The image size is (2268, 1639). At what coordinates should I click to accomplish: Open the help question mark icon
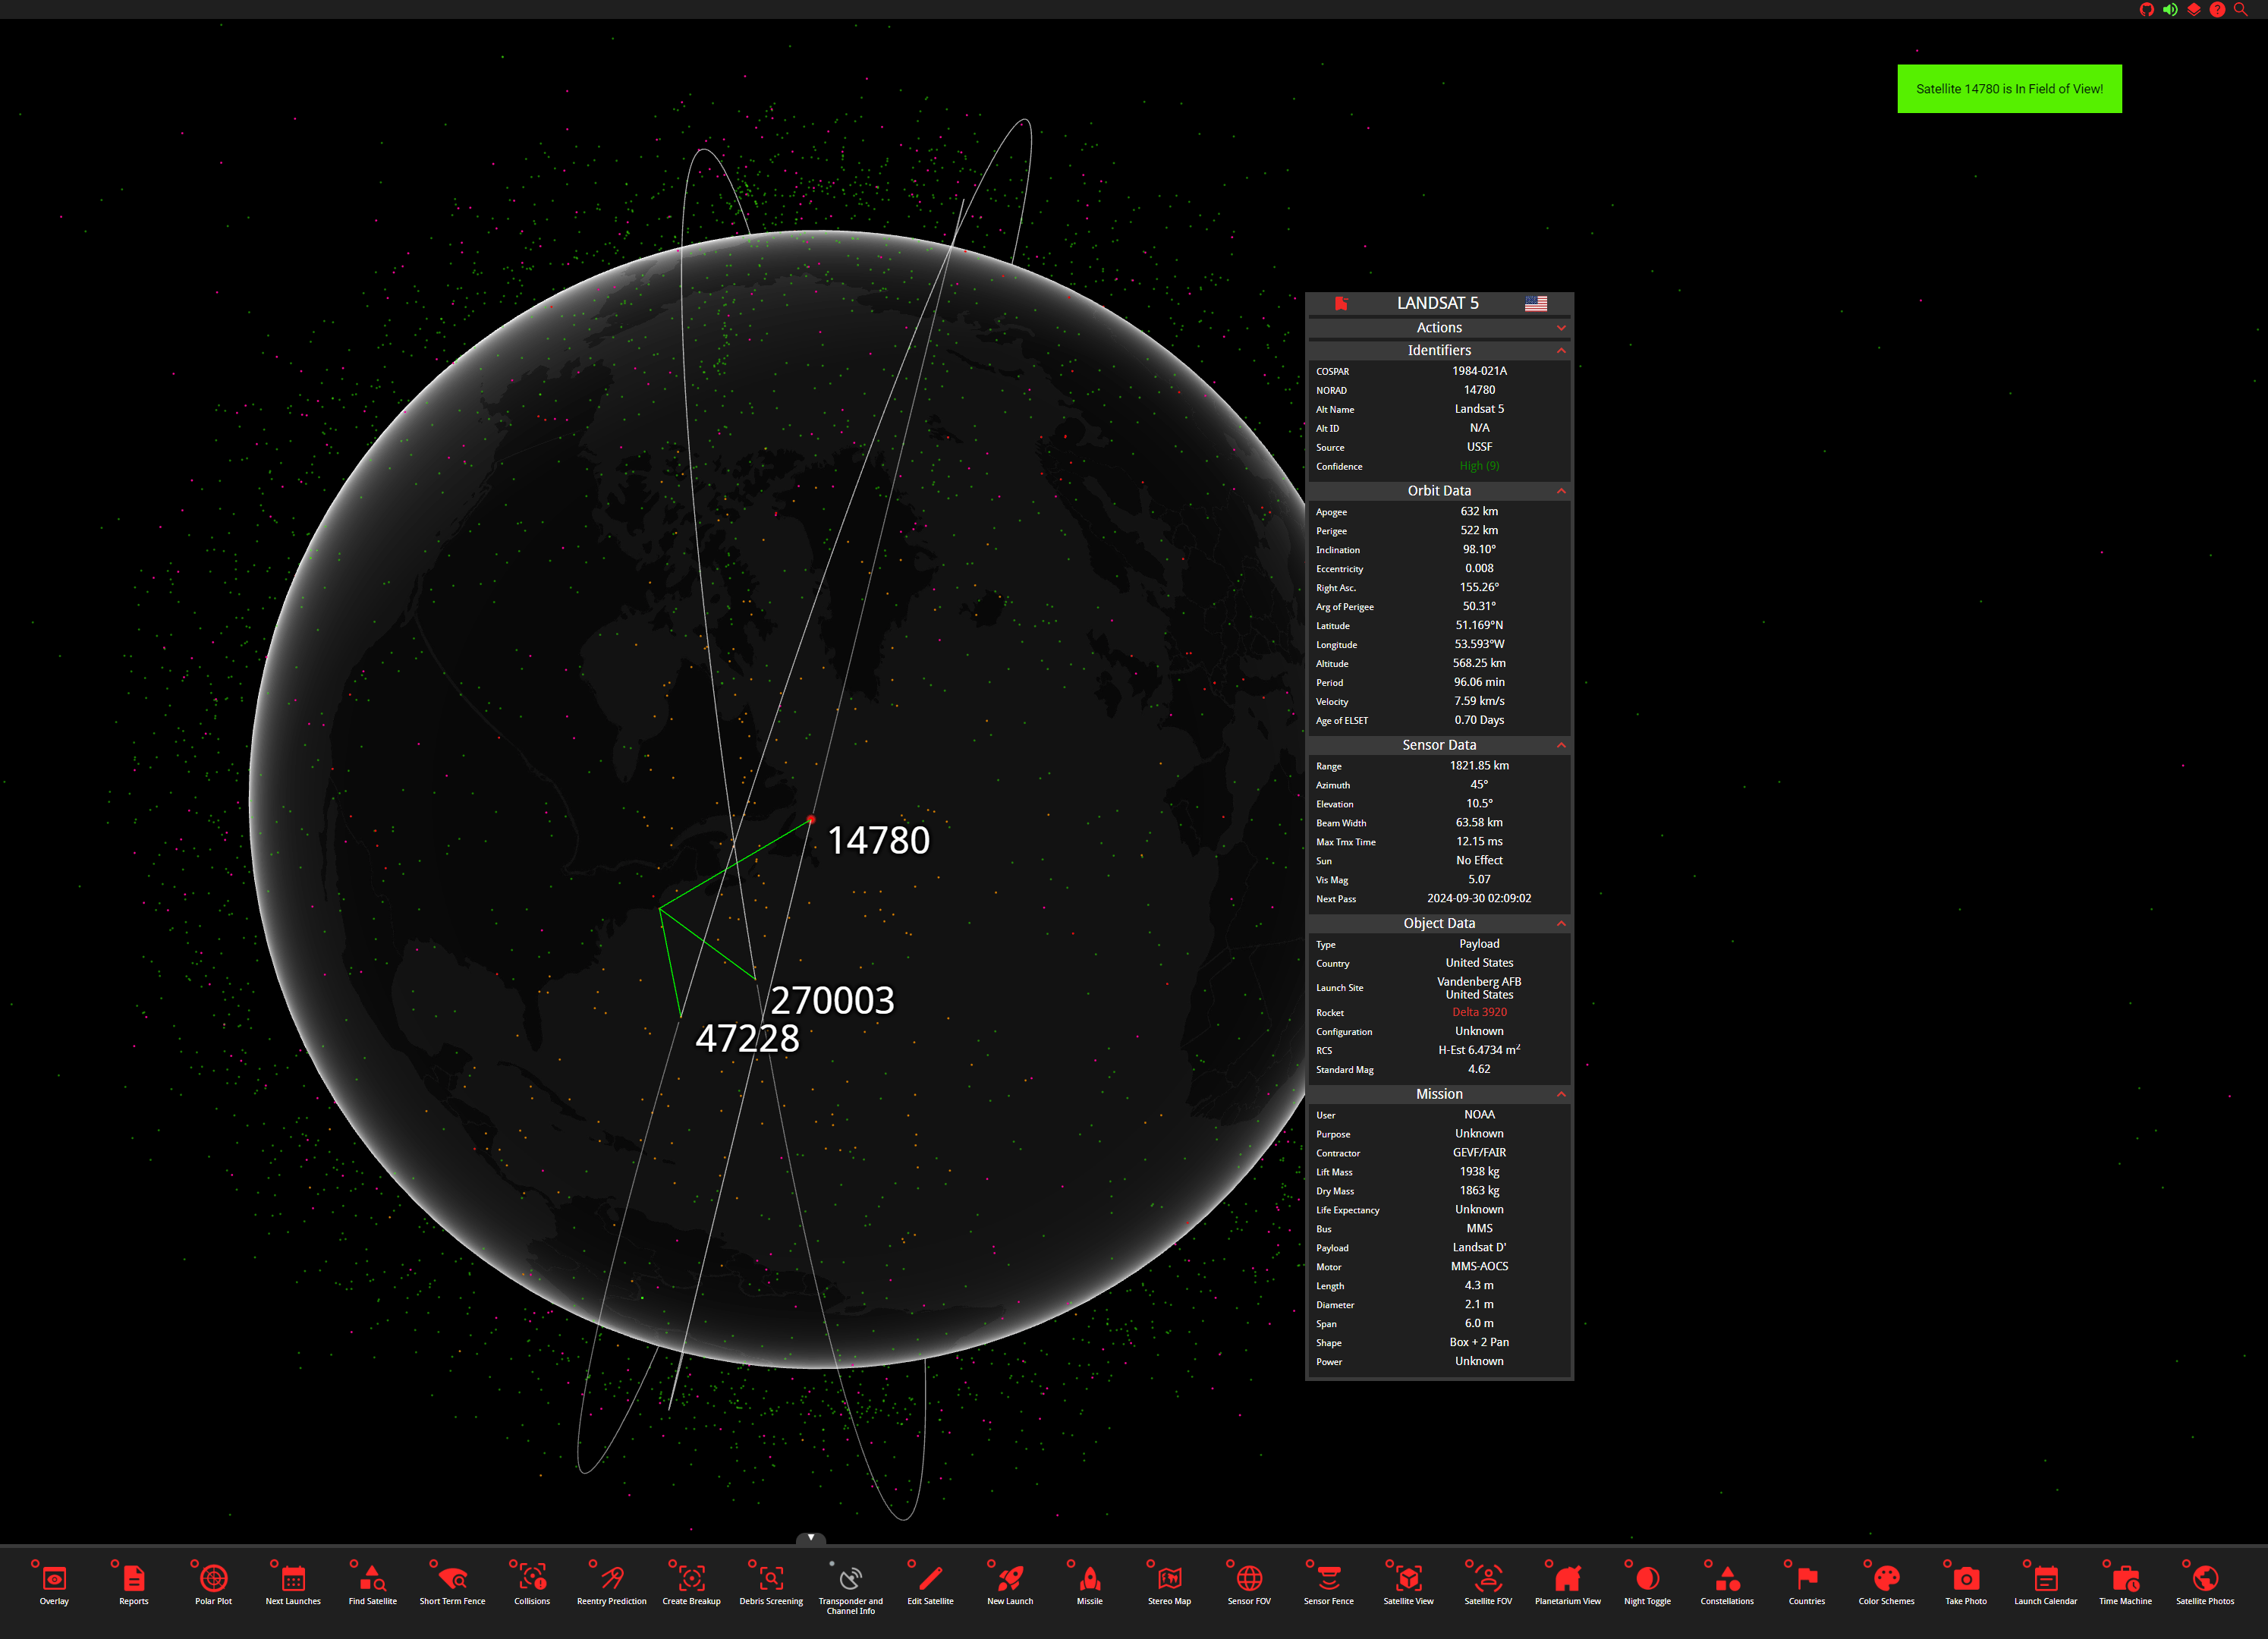coord(2217,9)
